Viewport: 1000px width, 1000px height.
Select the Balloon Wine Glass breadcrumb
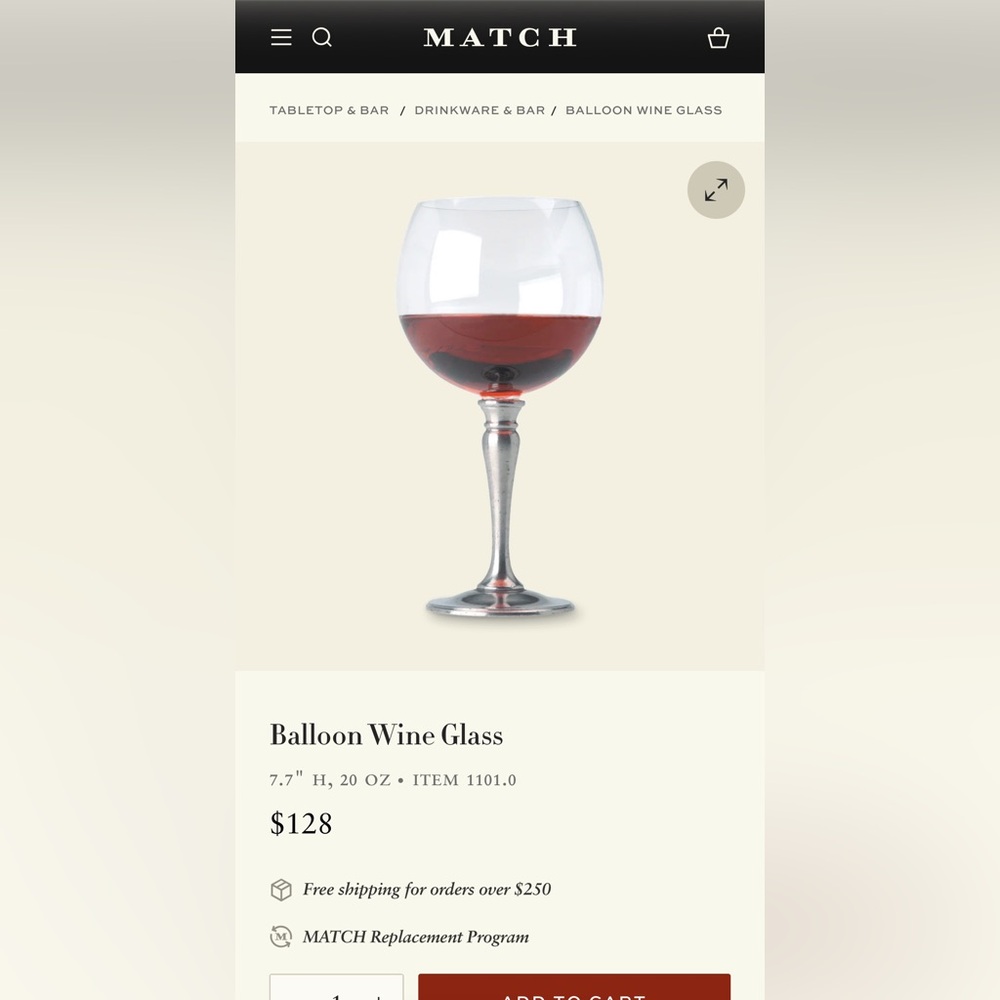point(643,110)
